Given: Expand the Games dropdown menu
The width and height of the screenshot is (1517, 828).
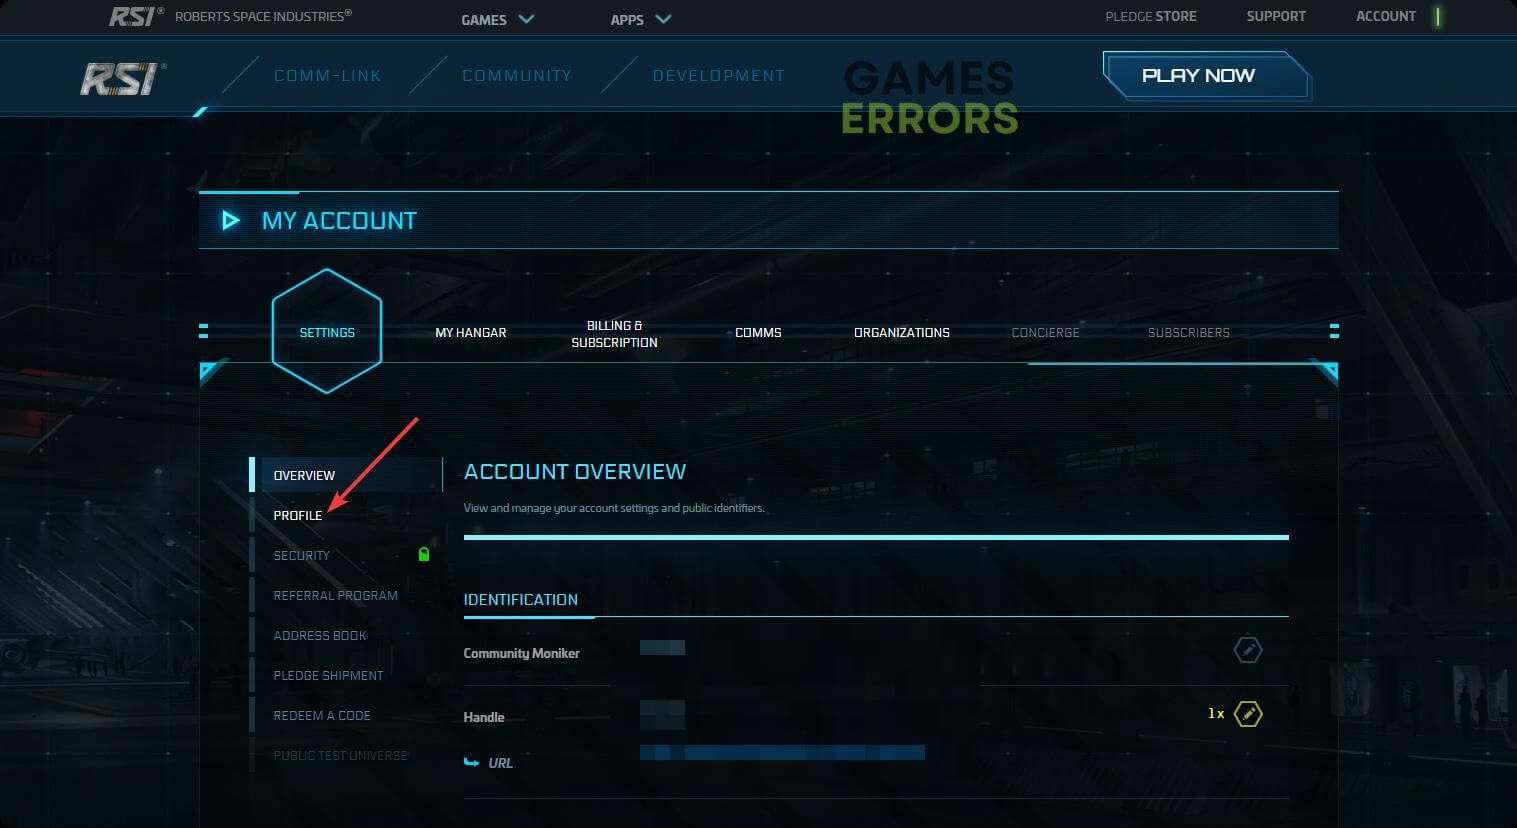Looking at the screenshot, I should tap(497, 19).
